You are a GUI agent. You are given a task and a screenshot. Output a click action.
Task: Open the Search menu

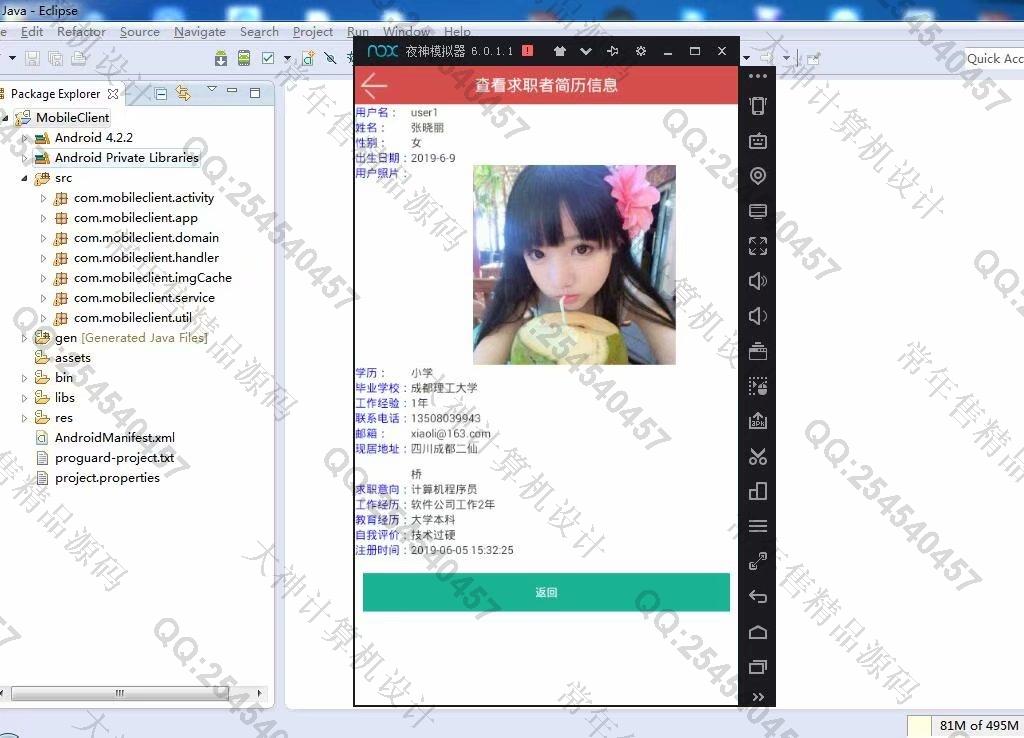(259, 31)
